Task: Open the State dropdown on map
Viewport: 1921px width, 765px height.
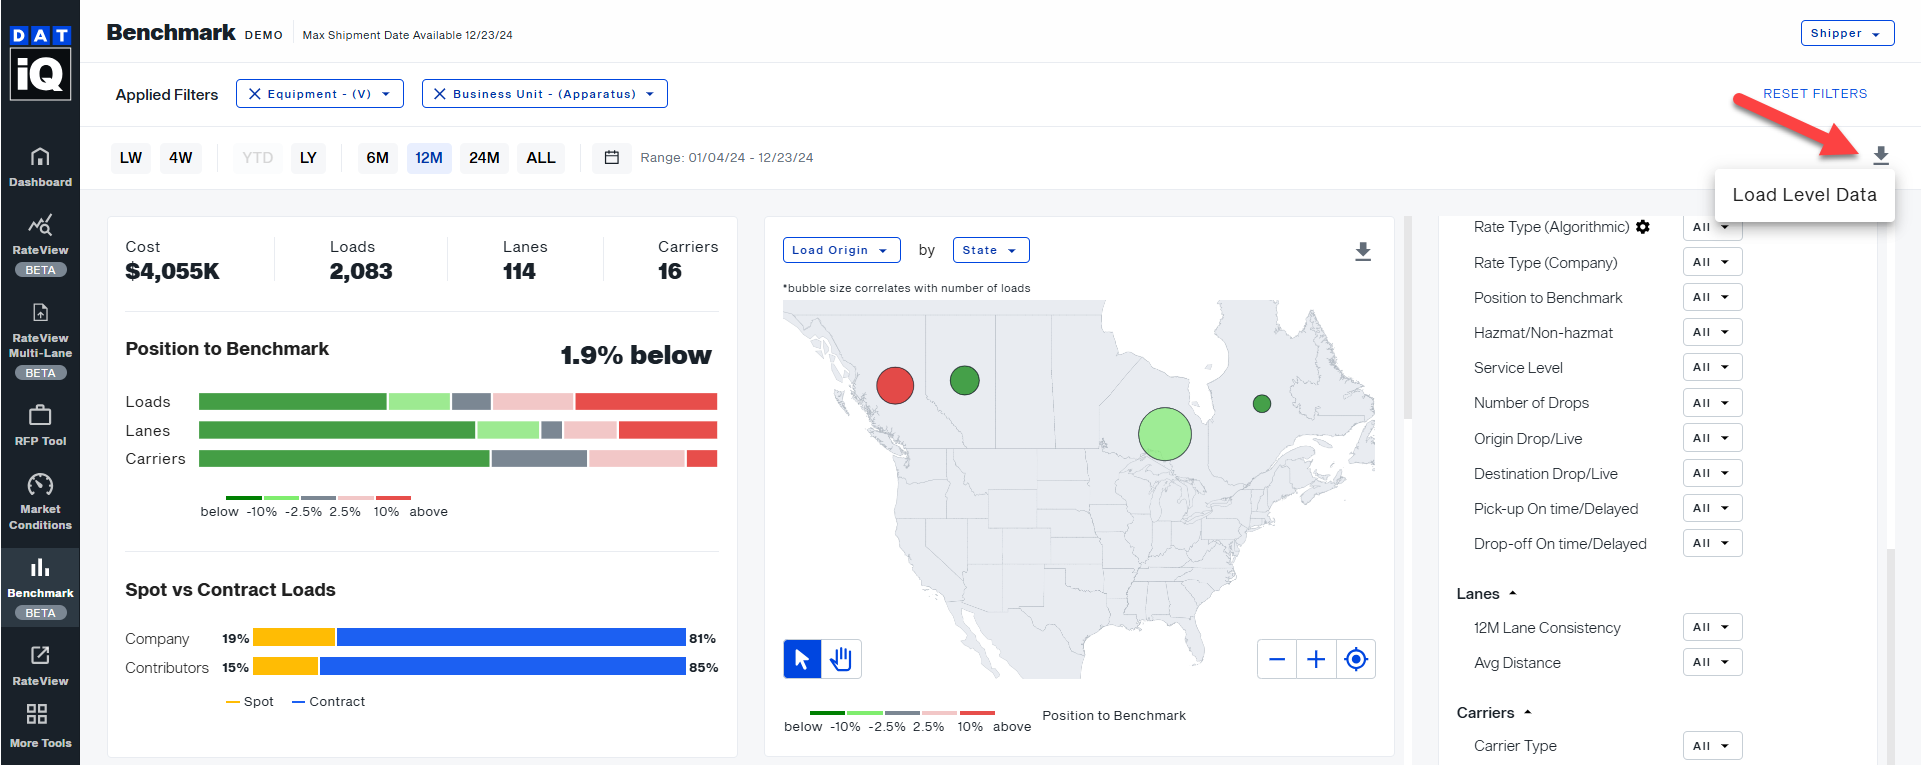Action: pos(991,250)
